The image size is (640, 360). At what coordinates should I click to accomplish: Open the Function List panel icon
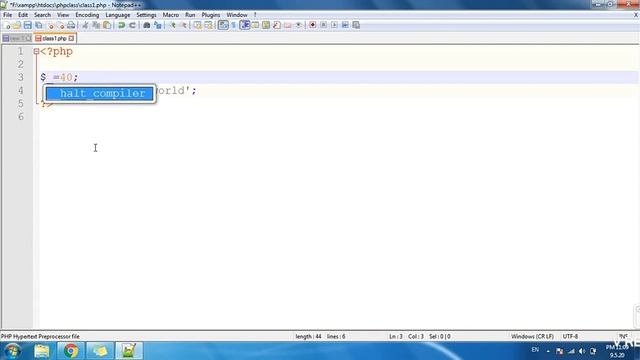pyautogui.click(x=277, y=25)
